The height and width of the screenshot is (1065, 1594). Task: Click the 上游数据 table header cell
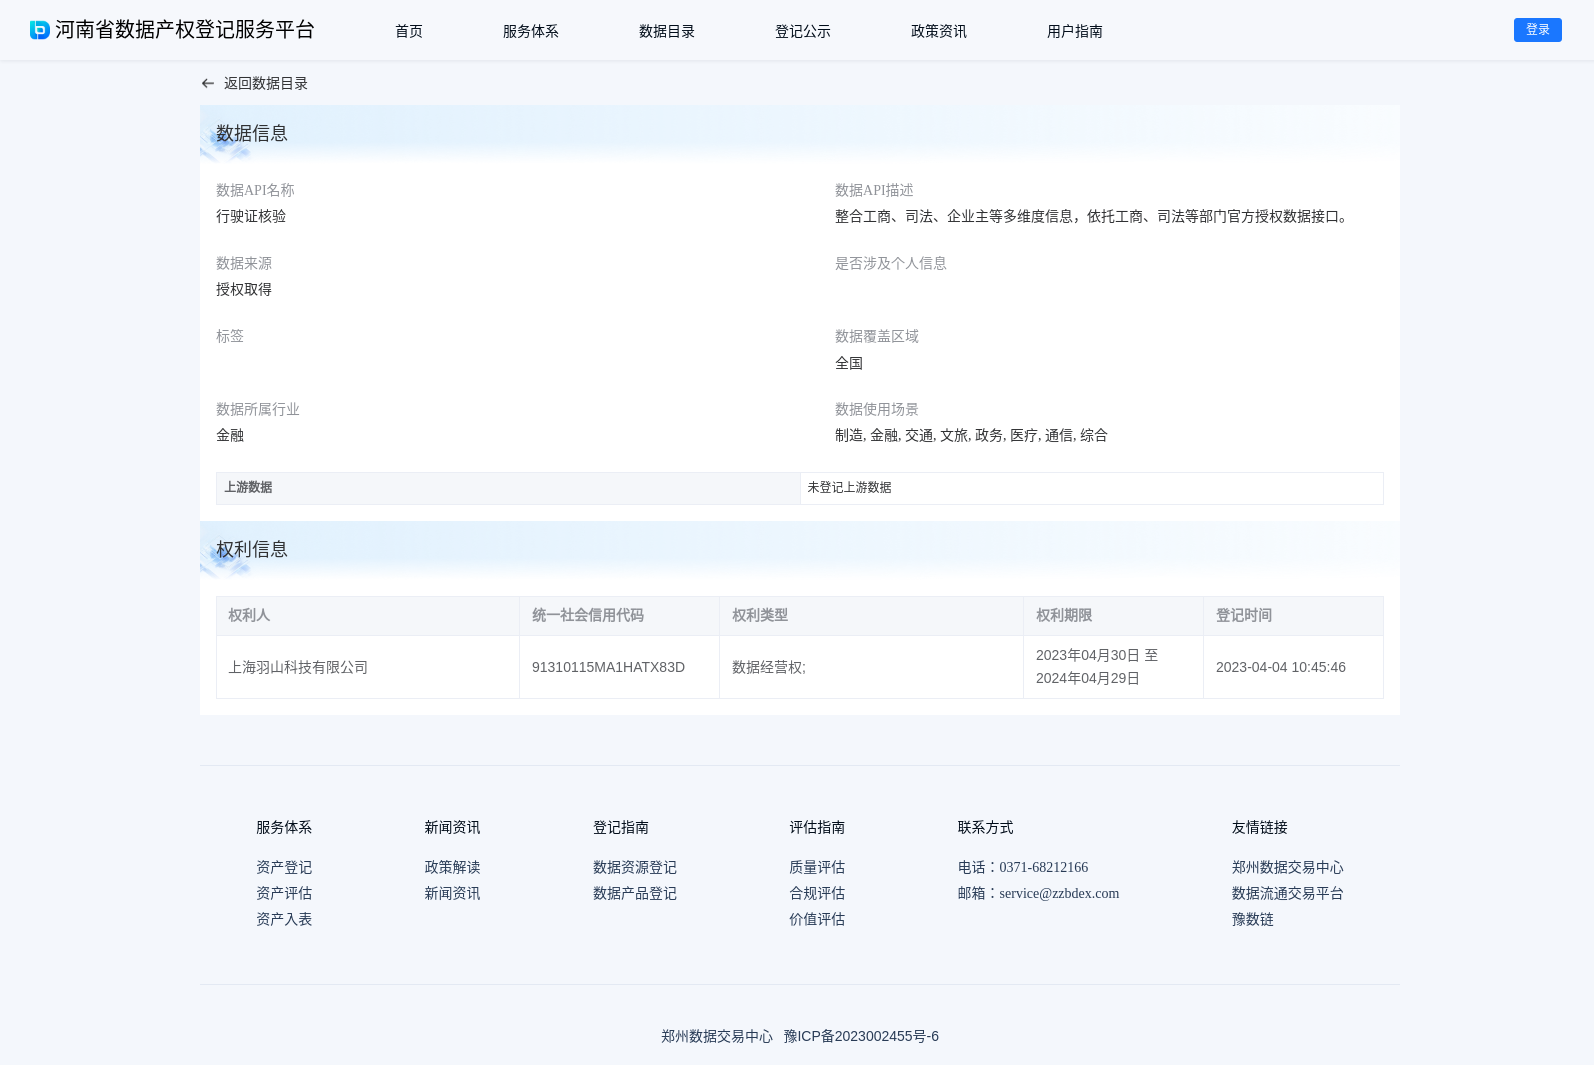[x=508, y=488]
